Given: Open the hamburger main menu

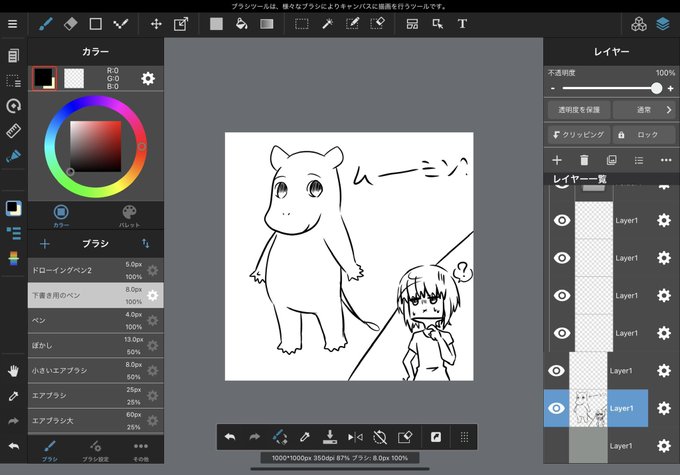Looking at the screenshot, I should (13, 24).
